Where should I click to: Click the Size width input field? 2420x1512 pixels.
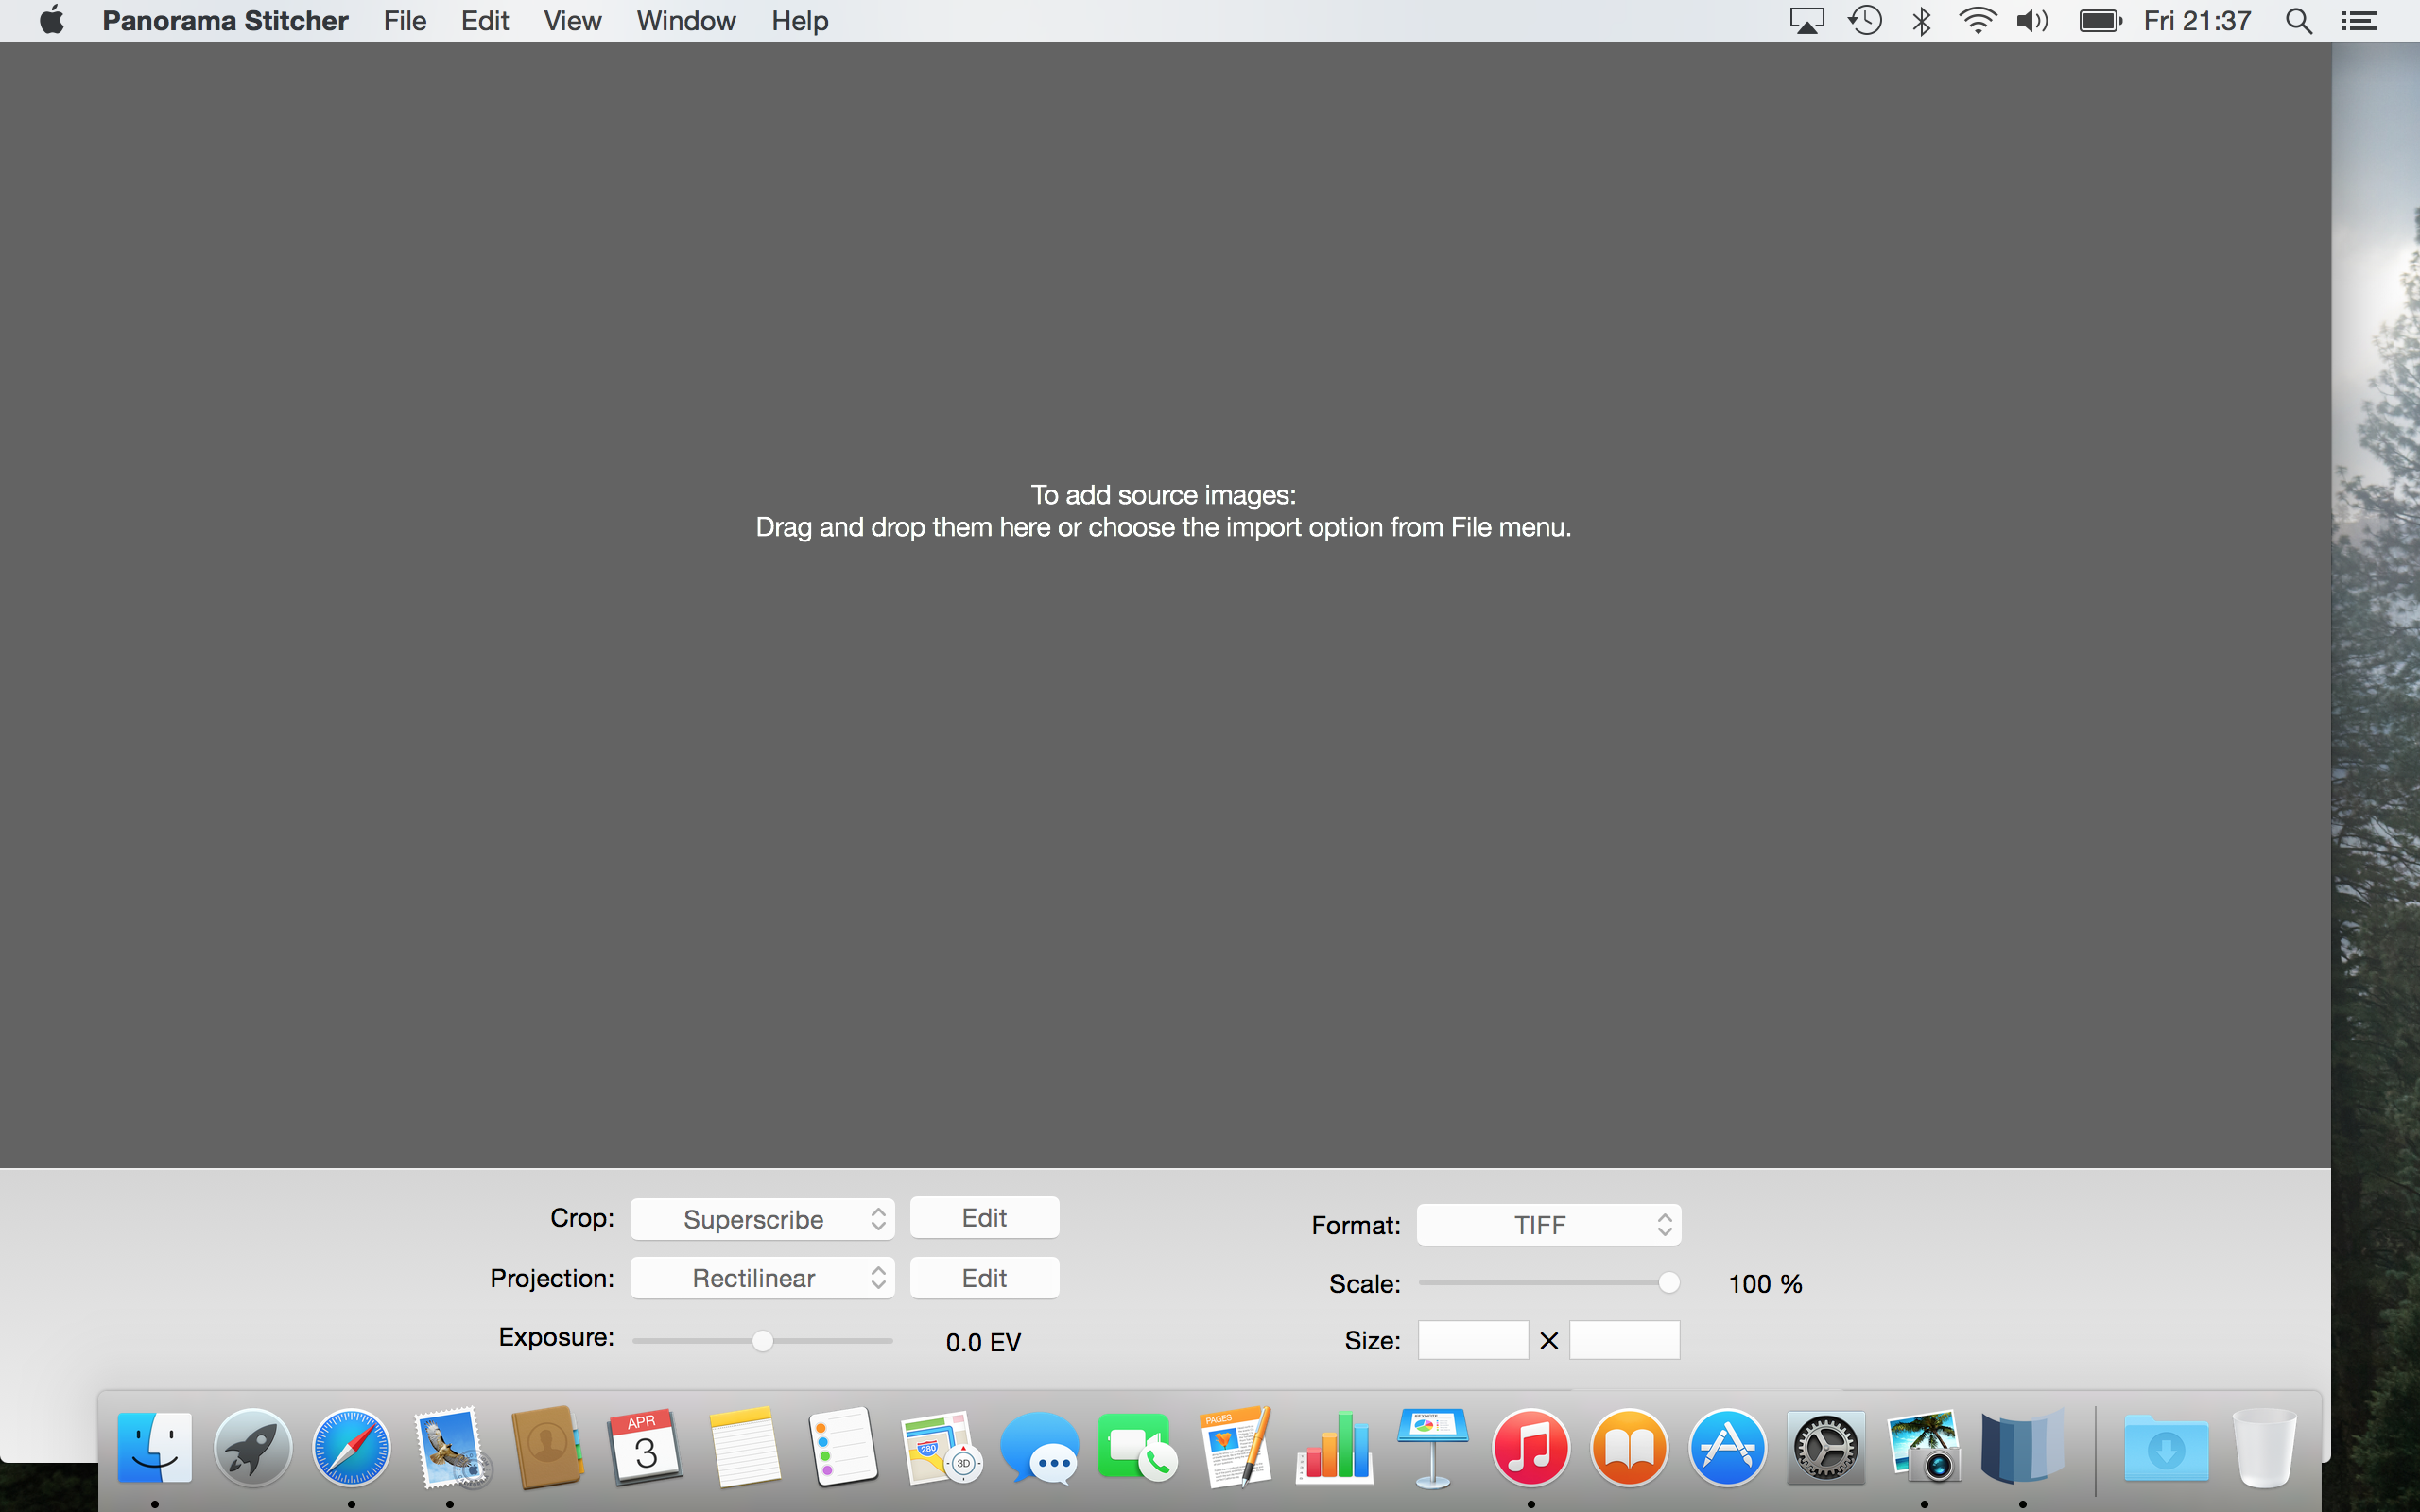(1473, 1340)
